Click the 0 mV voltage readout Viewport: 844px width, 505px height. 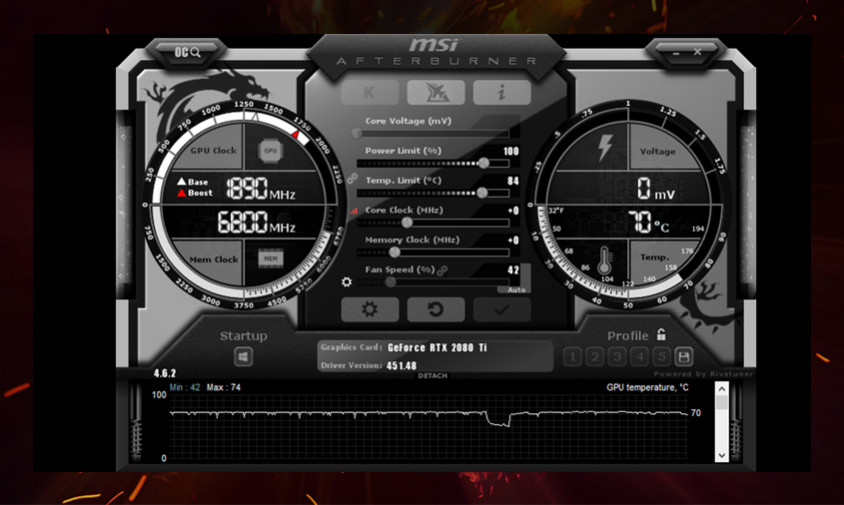(655, 190)
